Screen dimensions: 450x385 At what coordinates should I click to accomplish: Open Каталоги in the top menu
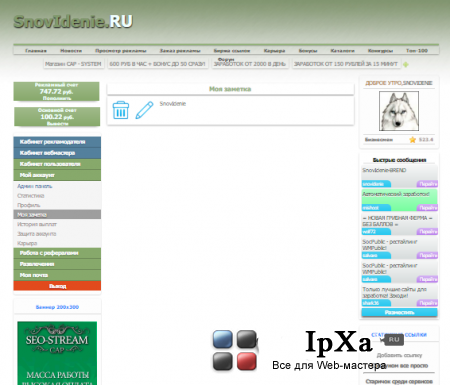pos(342,51)
